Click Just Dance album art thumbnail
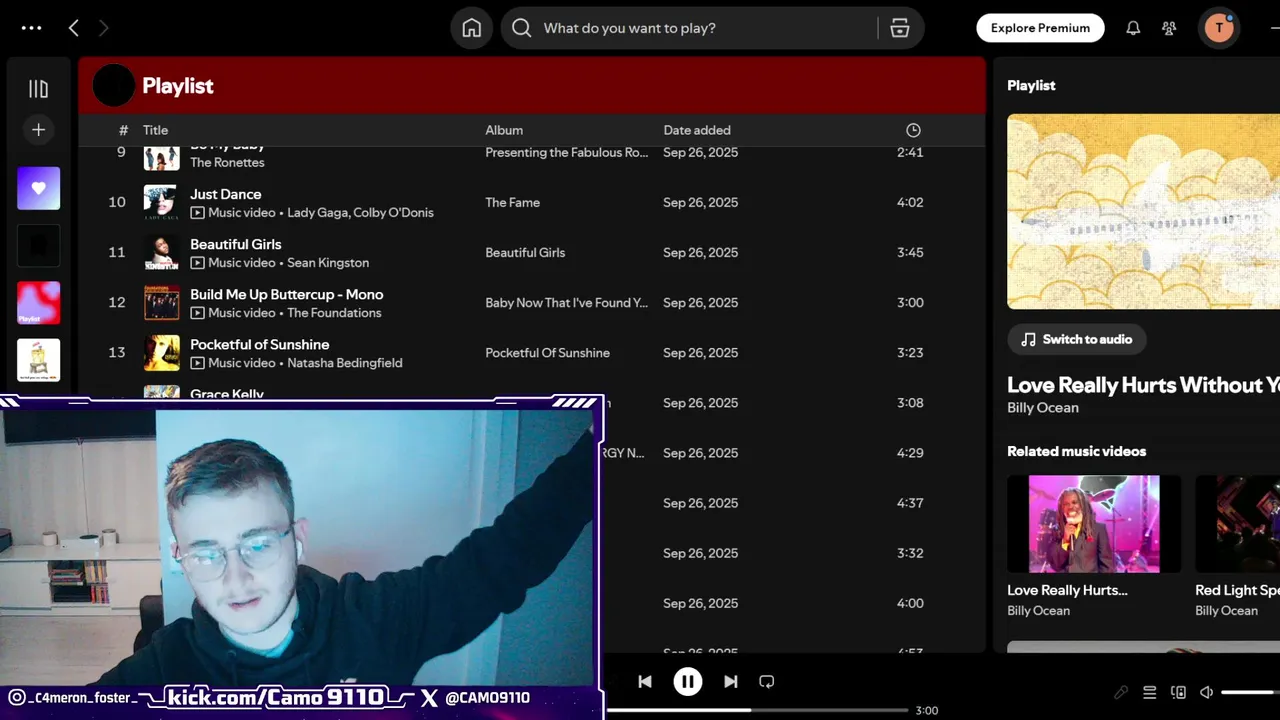 pos(161,202)
